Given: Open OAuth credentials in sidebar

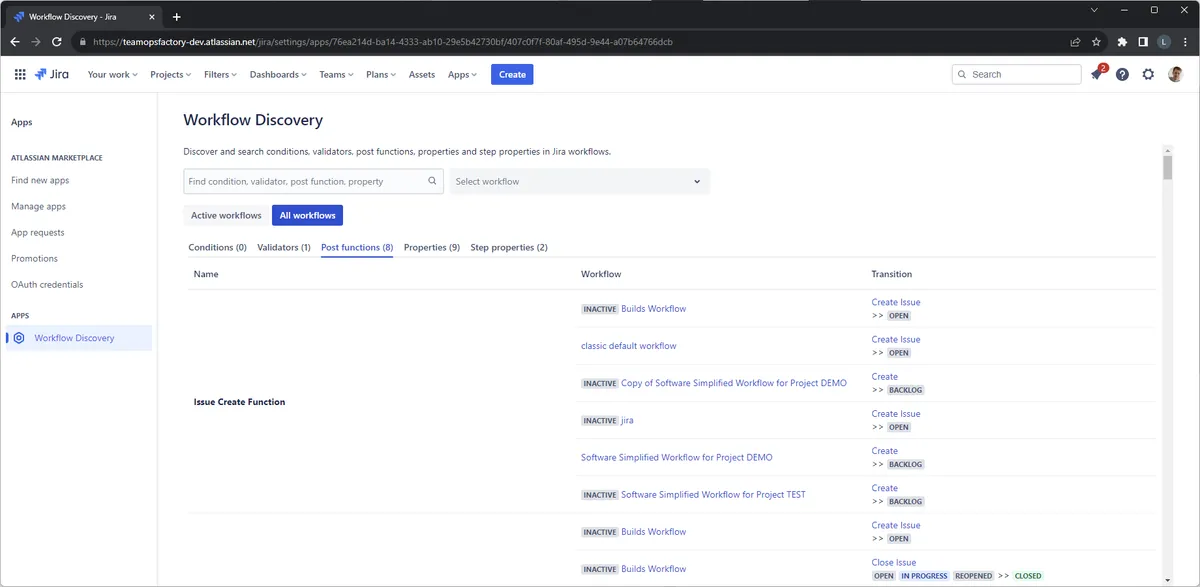Looking at the screenshot, I should (x=47, y=284).
